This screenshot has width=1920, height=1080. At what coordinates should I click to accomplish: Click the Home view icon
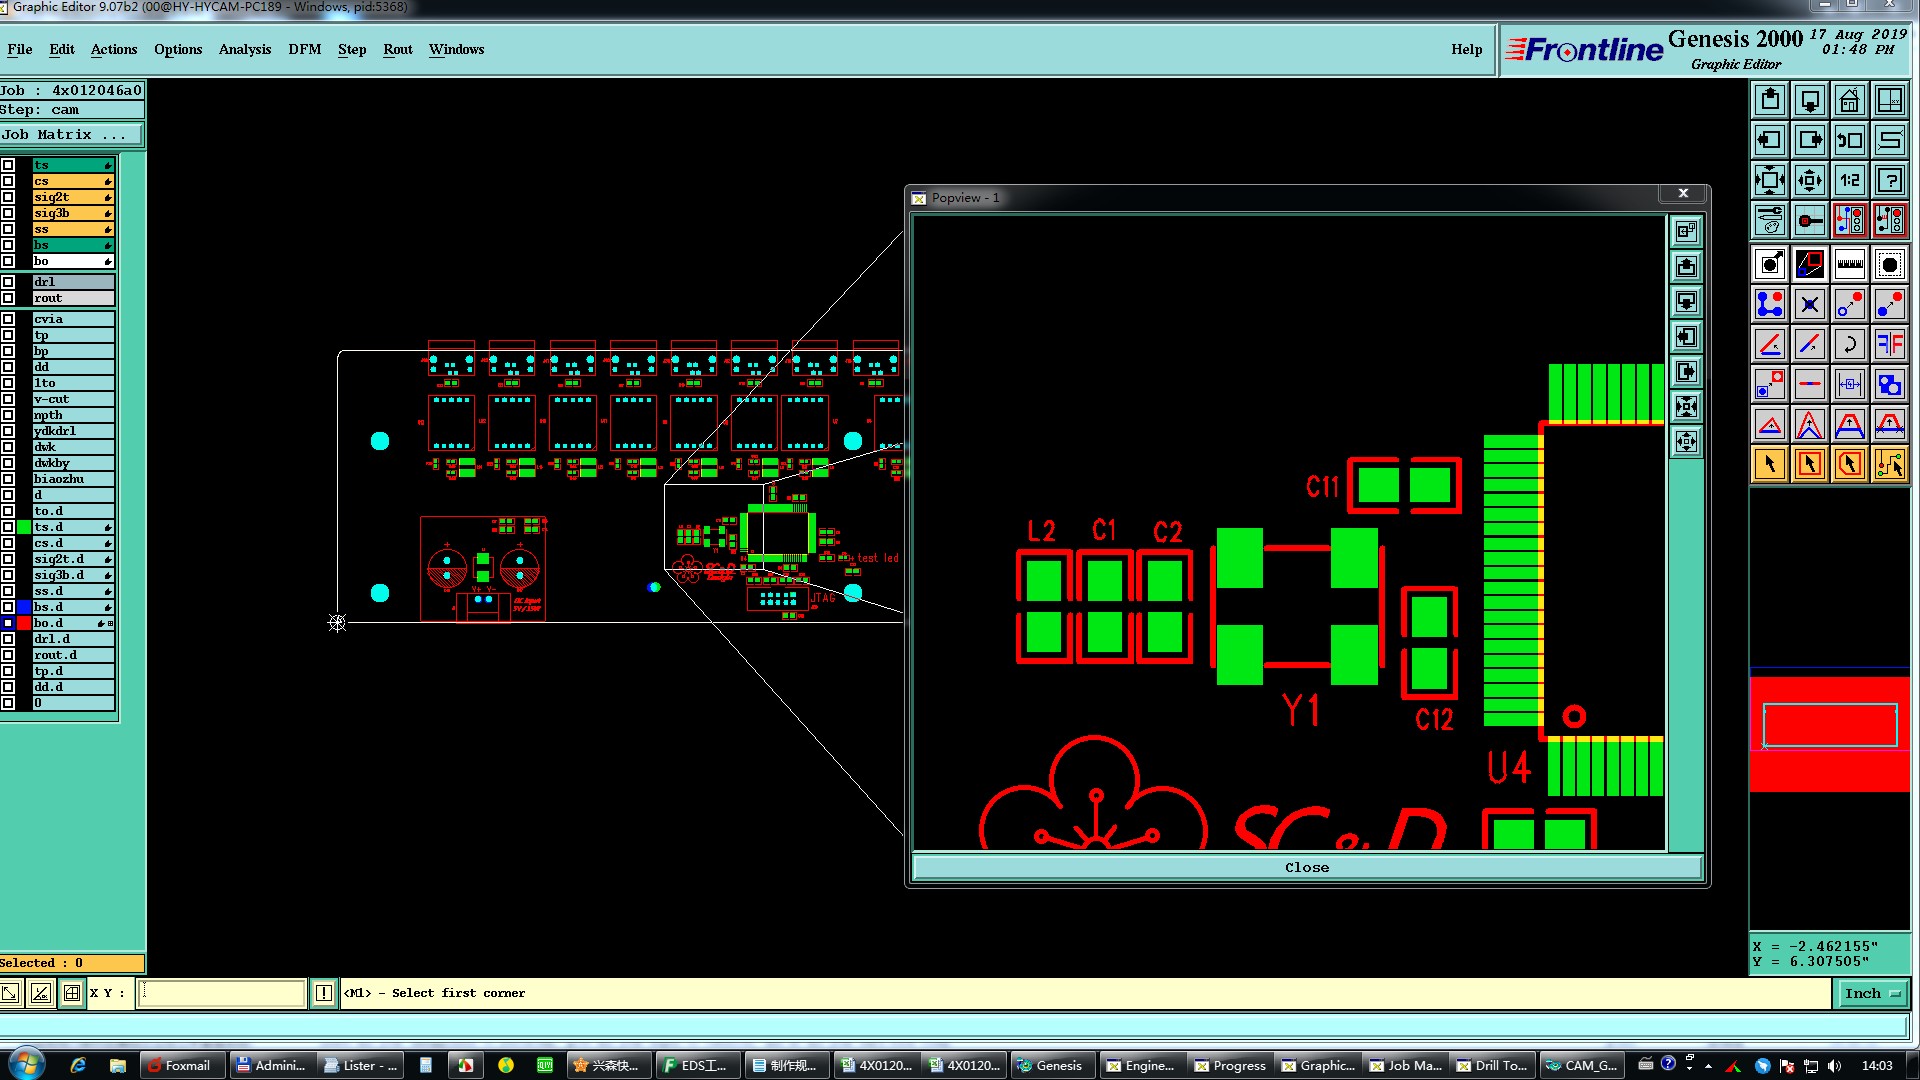pyautogui.click(x=1849, y=100)
